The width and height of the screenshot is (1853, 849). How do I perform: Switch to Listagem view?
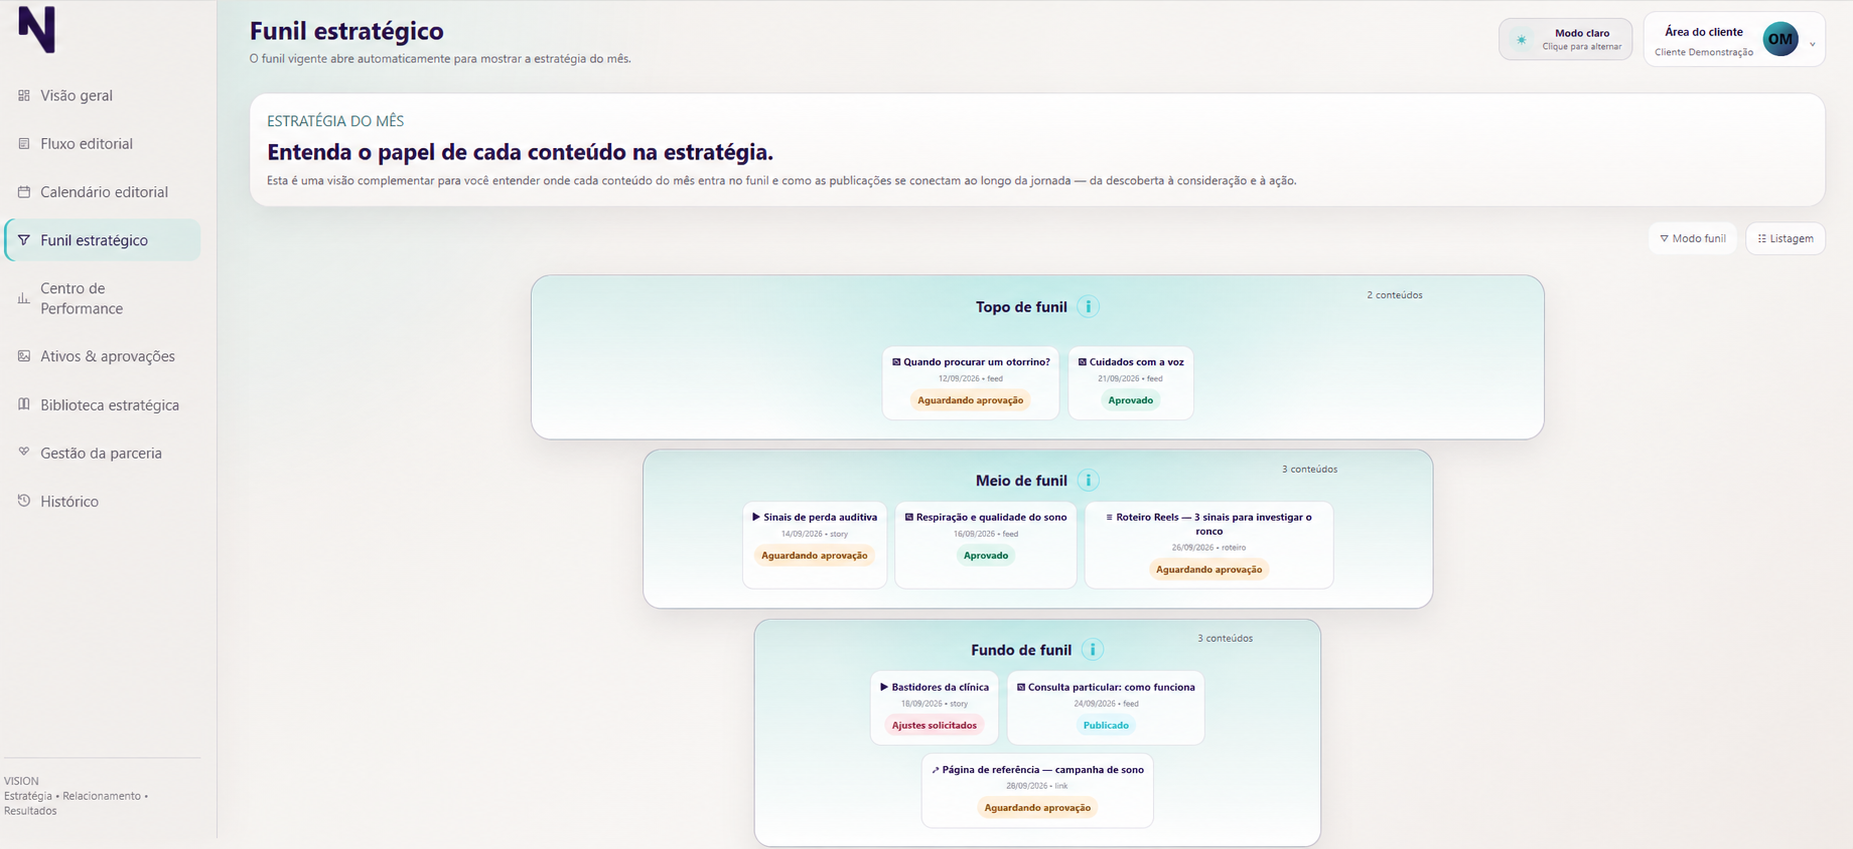coord(1785,239)
